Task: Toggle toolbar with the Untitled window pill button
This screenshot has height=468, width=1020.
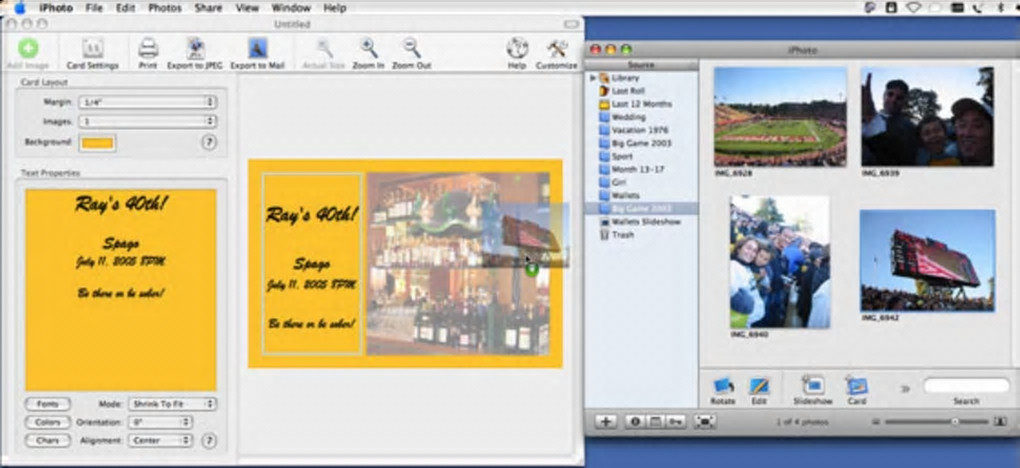Action: tap(571, 24)
